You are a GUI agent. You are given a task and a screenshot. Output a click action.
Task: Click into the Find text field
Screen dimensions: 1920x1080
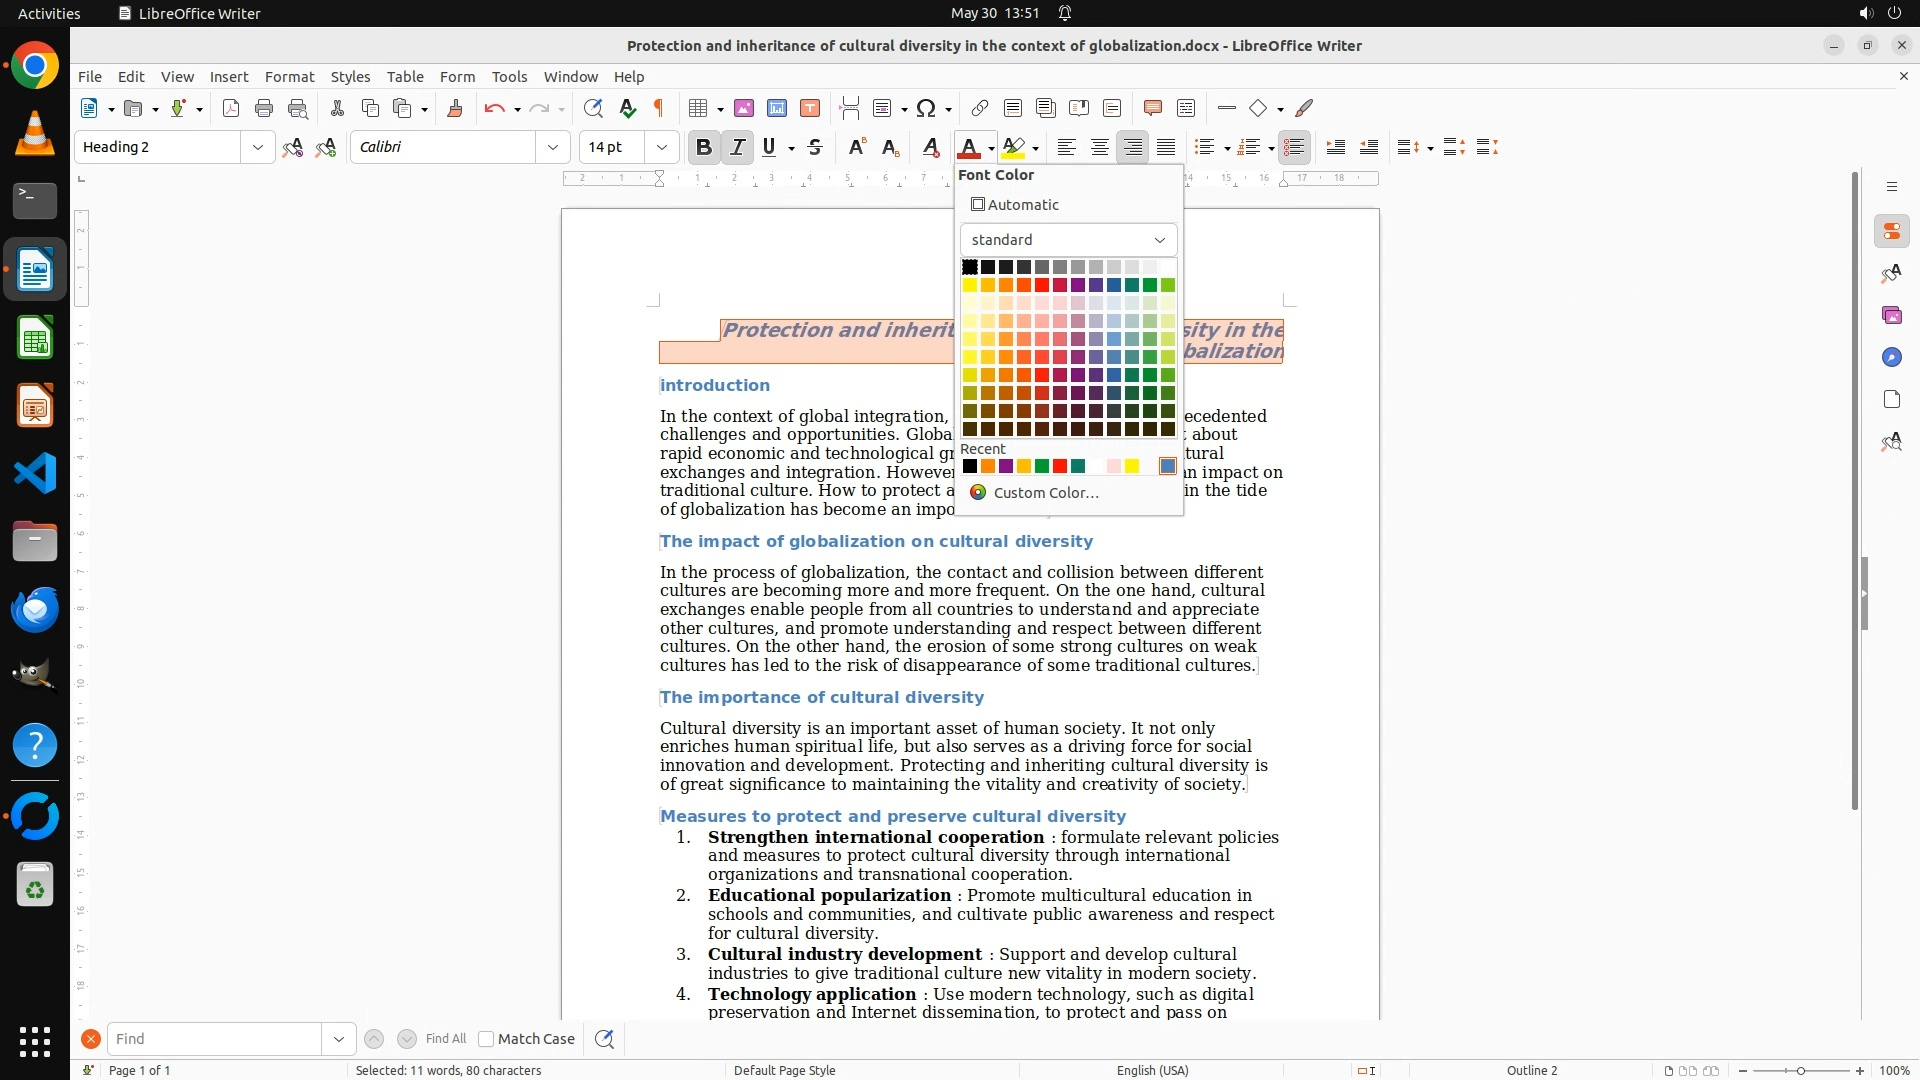[x=214, y=1039]
